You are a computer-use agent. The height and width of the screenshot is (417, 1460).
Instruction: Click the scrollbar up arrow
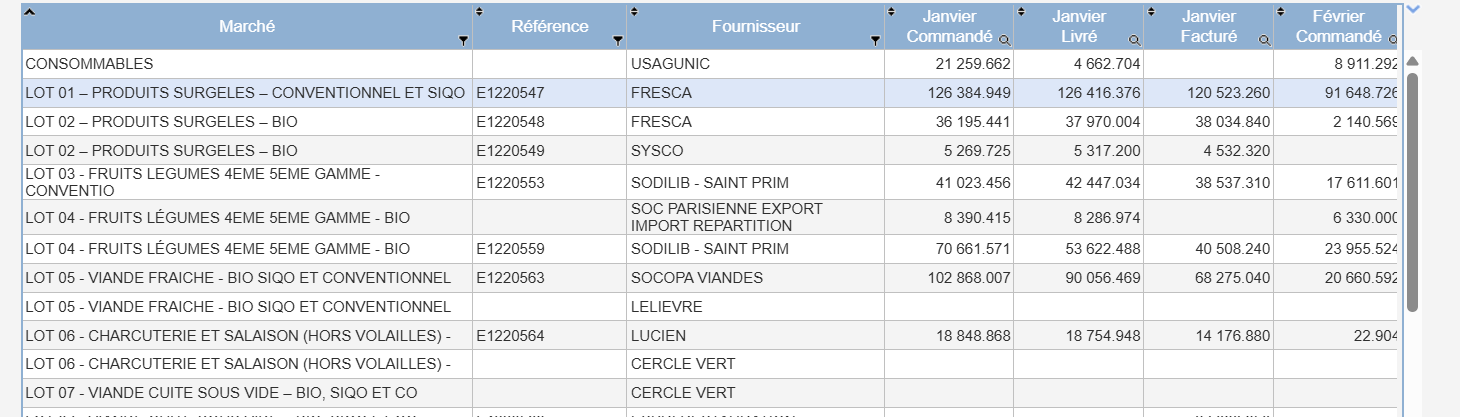pyautogui.click(x=1412, y=60)
